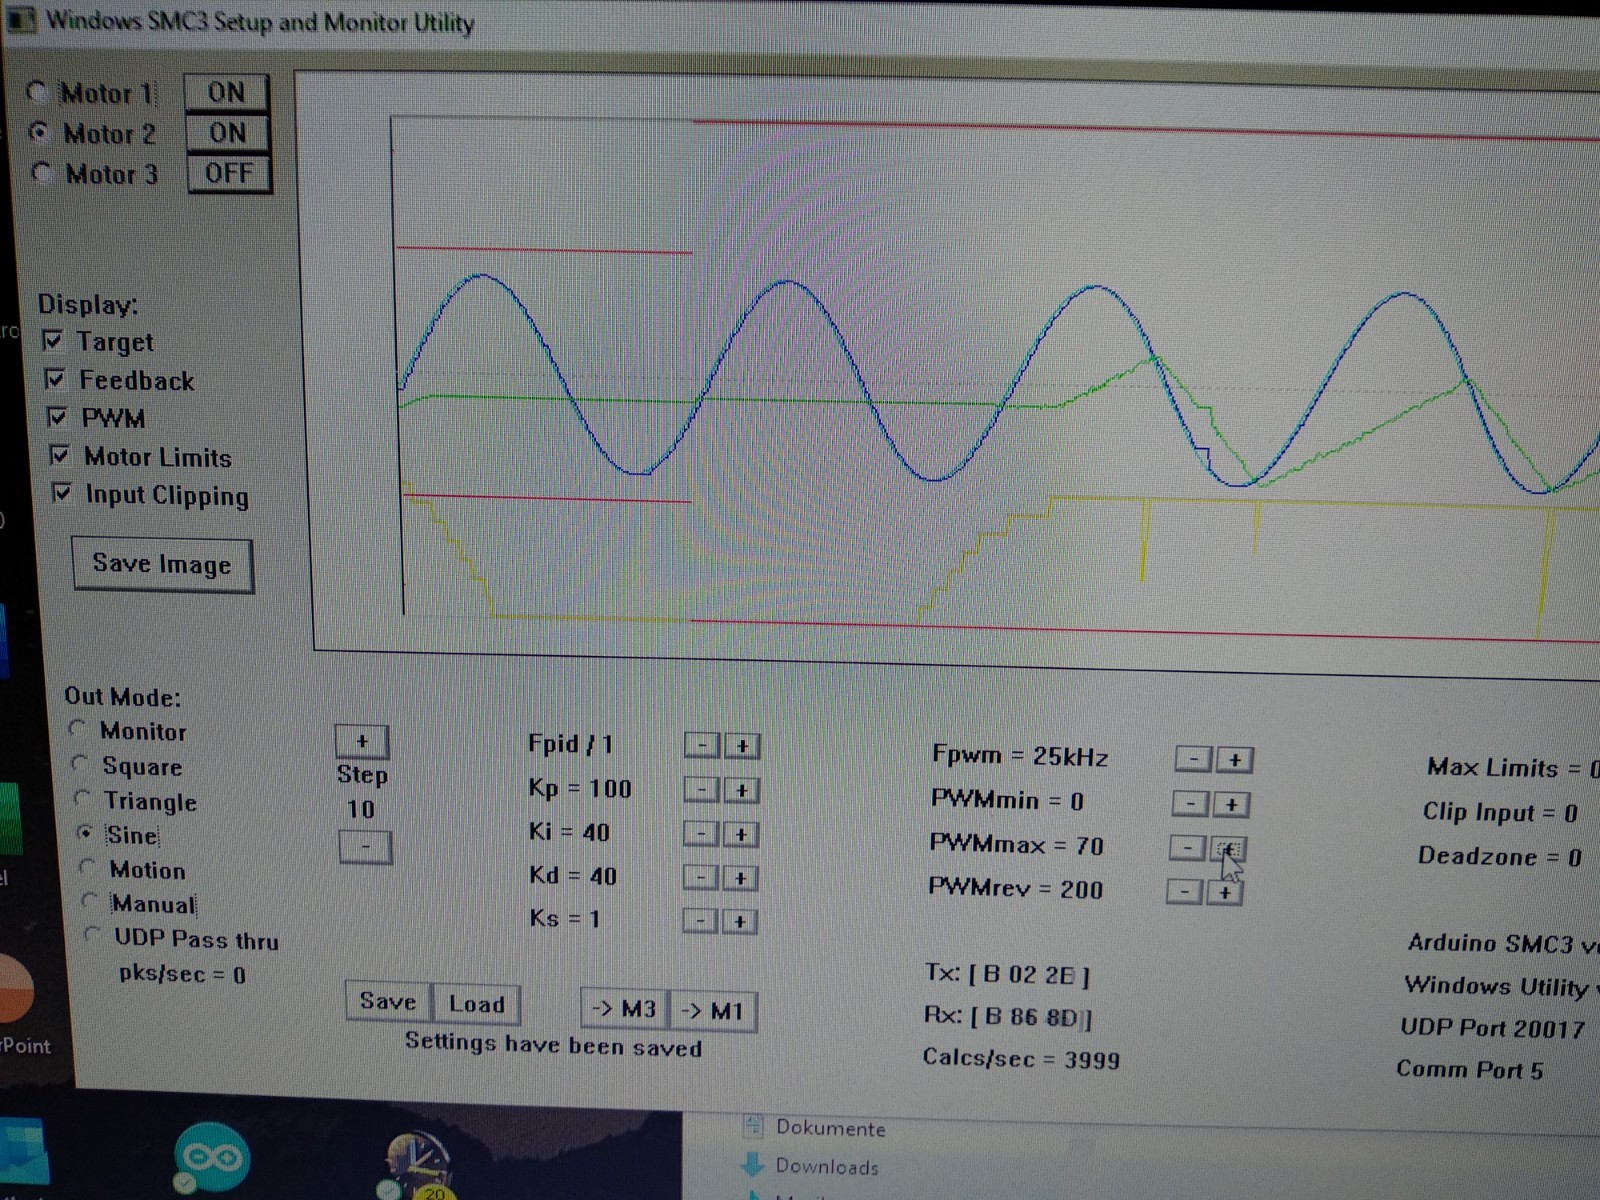Screen dimensions: 1600x1200
Task: Click the 'Deadzone = 0' value
Action: pos(1499,857)
